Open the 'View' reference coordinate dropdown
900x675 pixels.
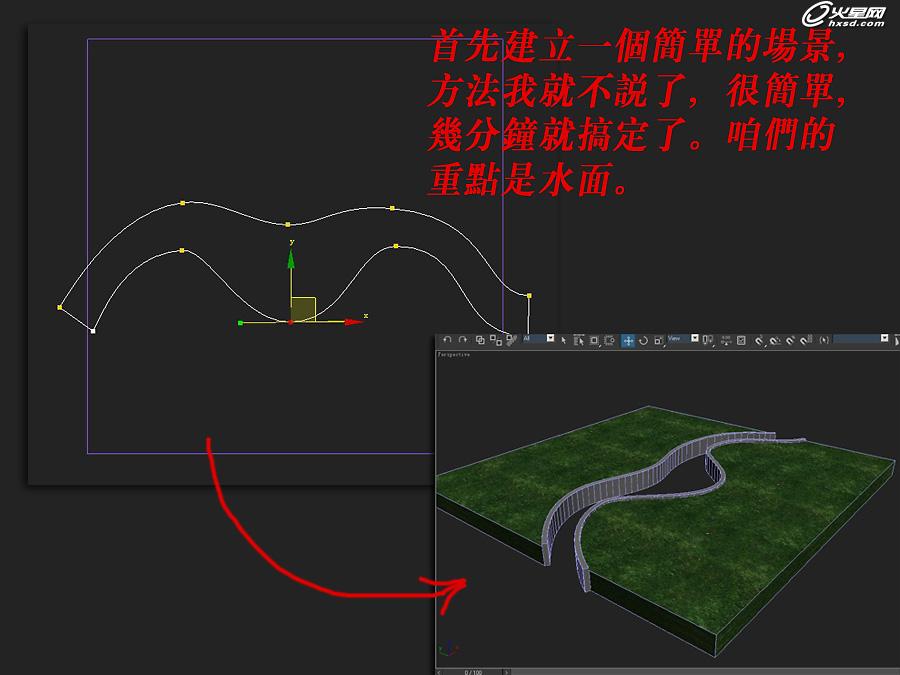[x=682, y=339]
